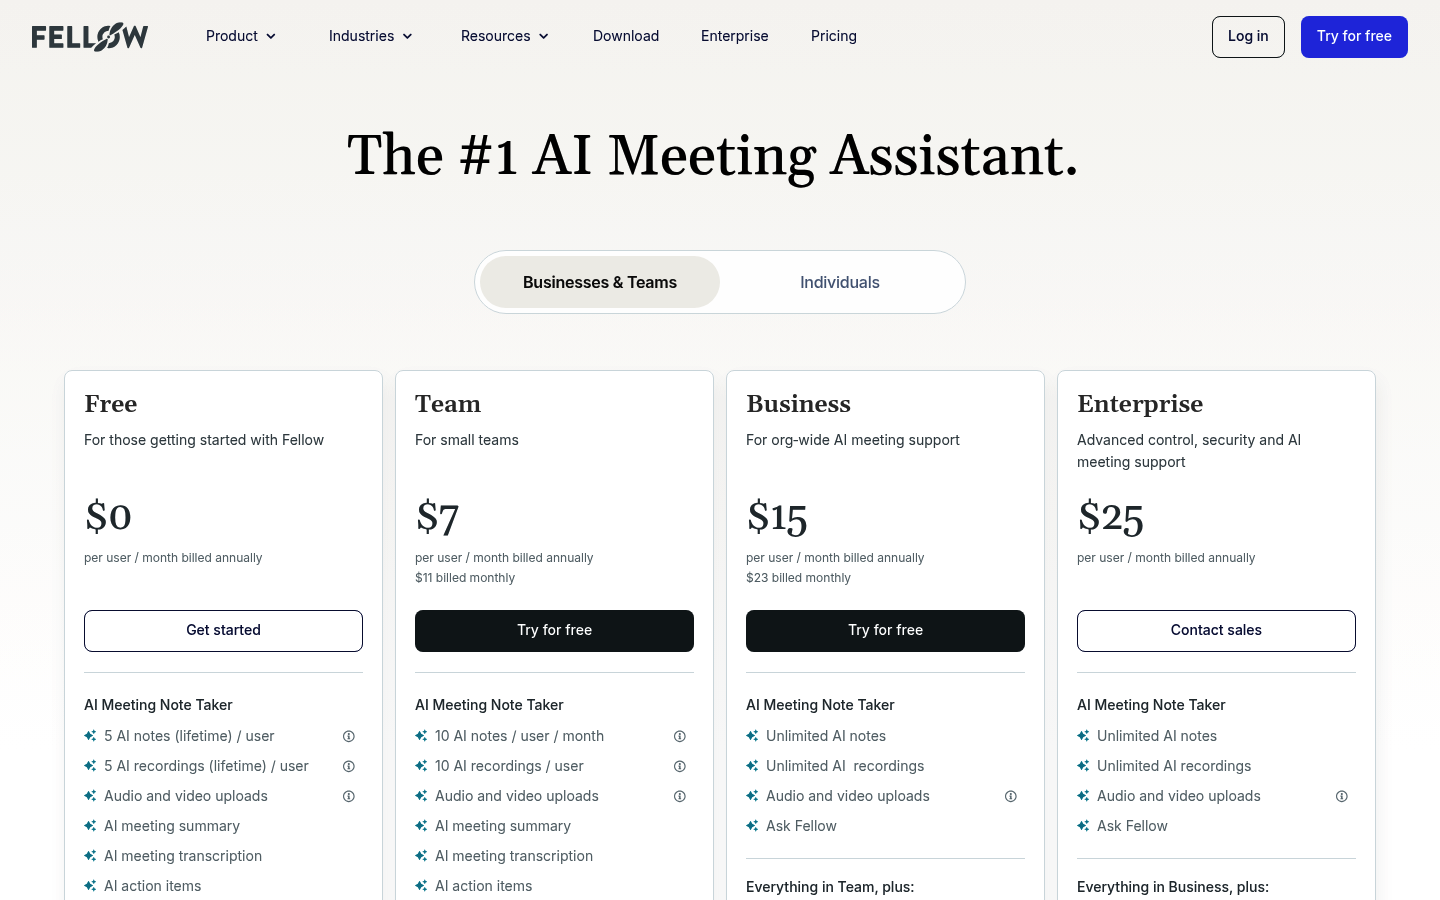The width and height of the screenshot is (1440, 900).
Task: Click "Unlimited AI notes" in Business plan
Action: pyautogui.click(x=826, y=736)
